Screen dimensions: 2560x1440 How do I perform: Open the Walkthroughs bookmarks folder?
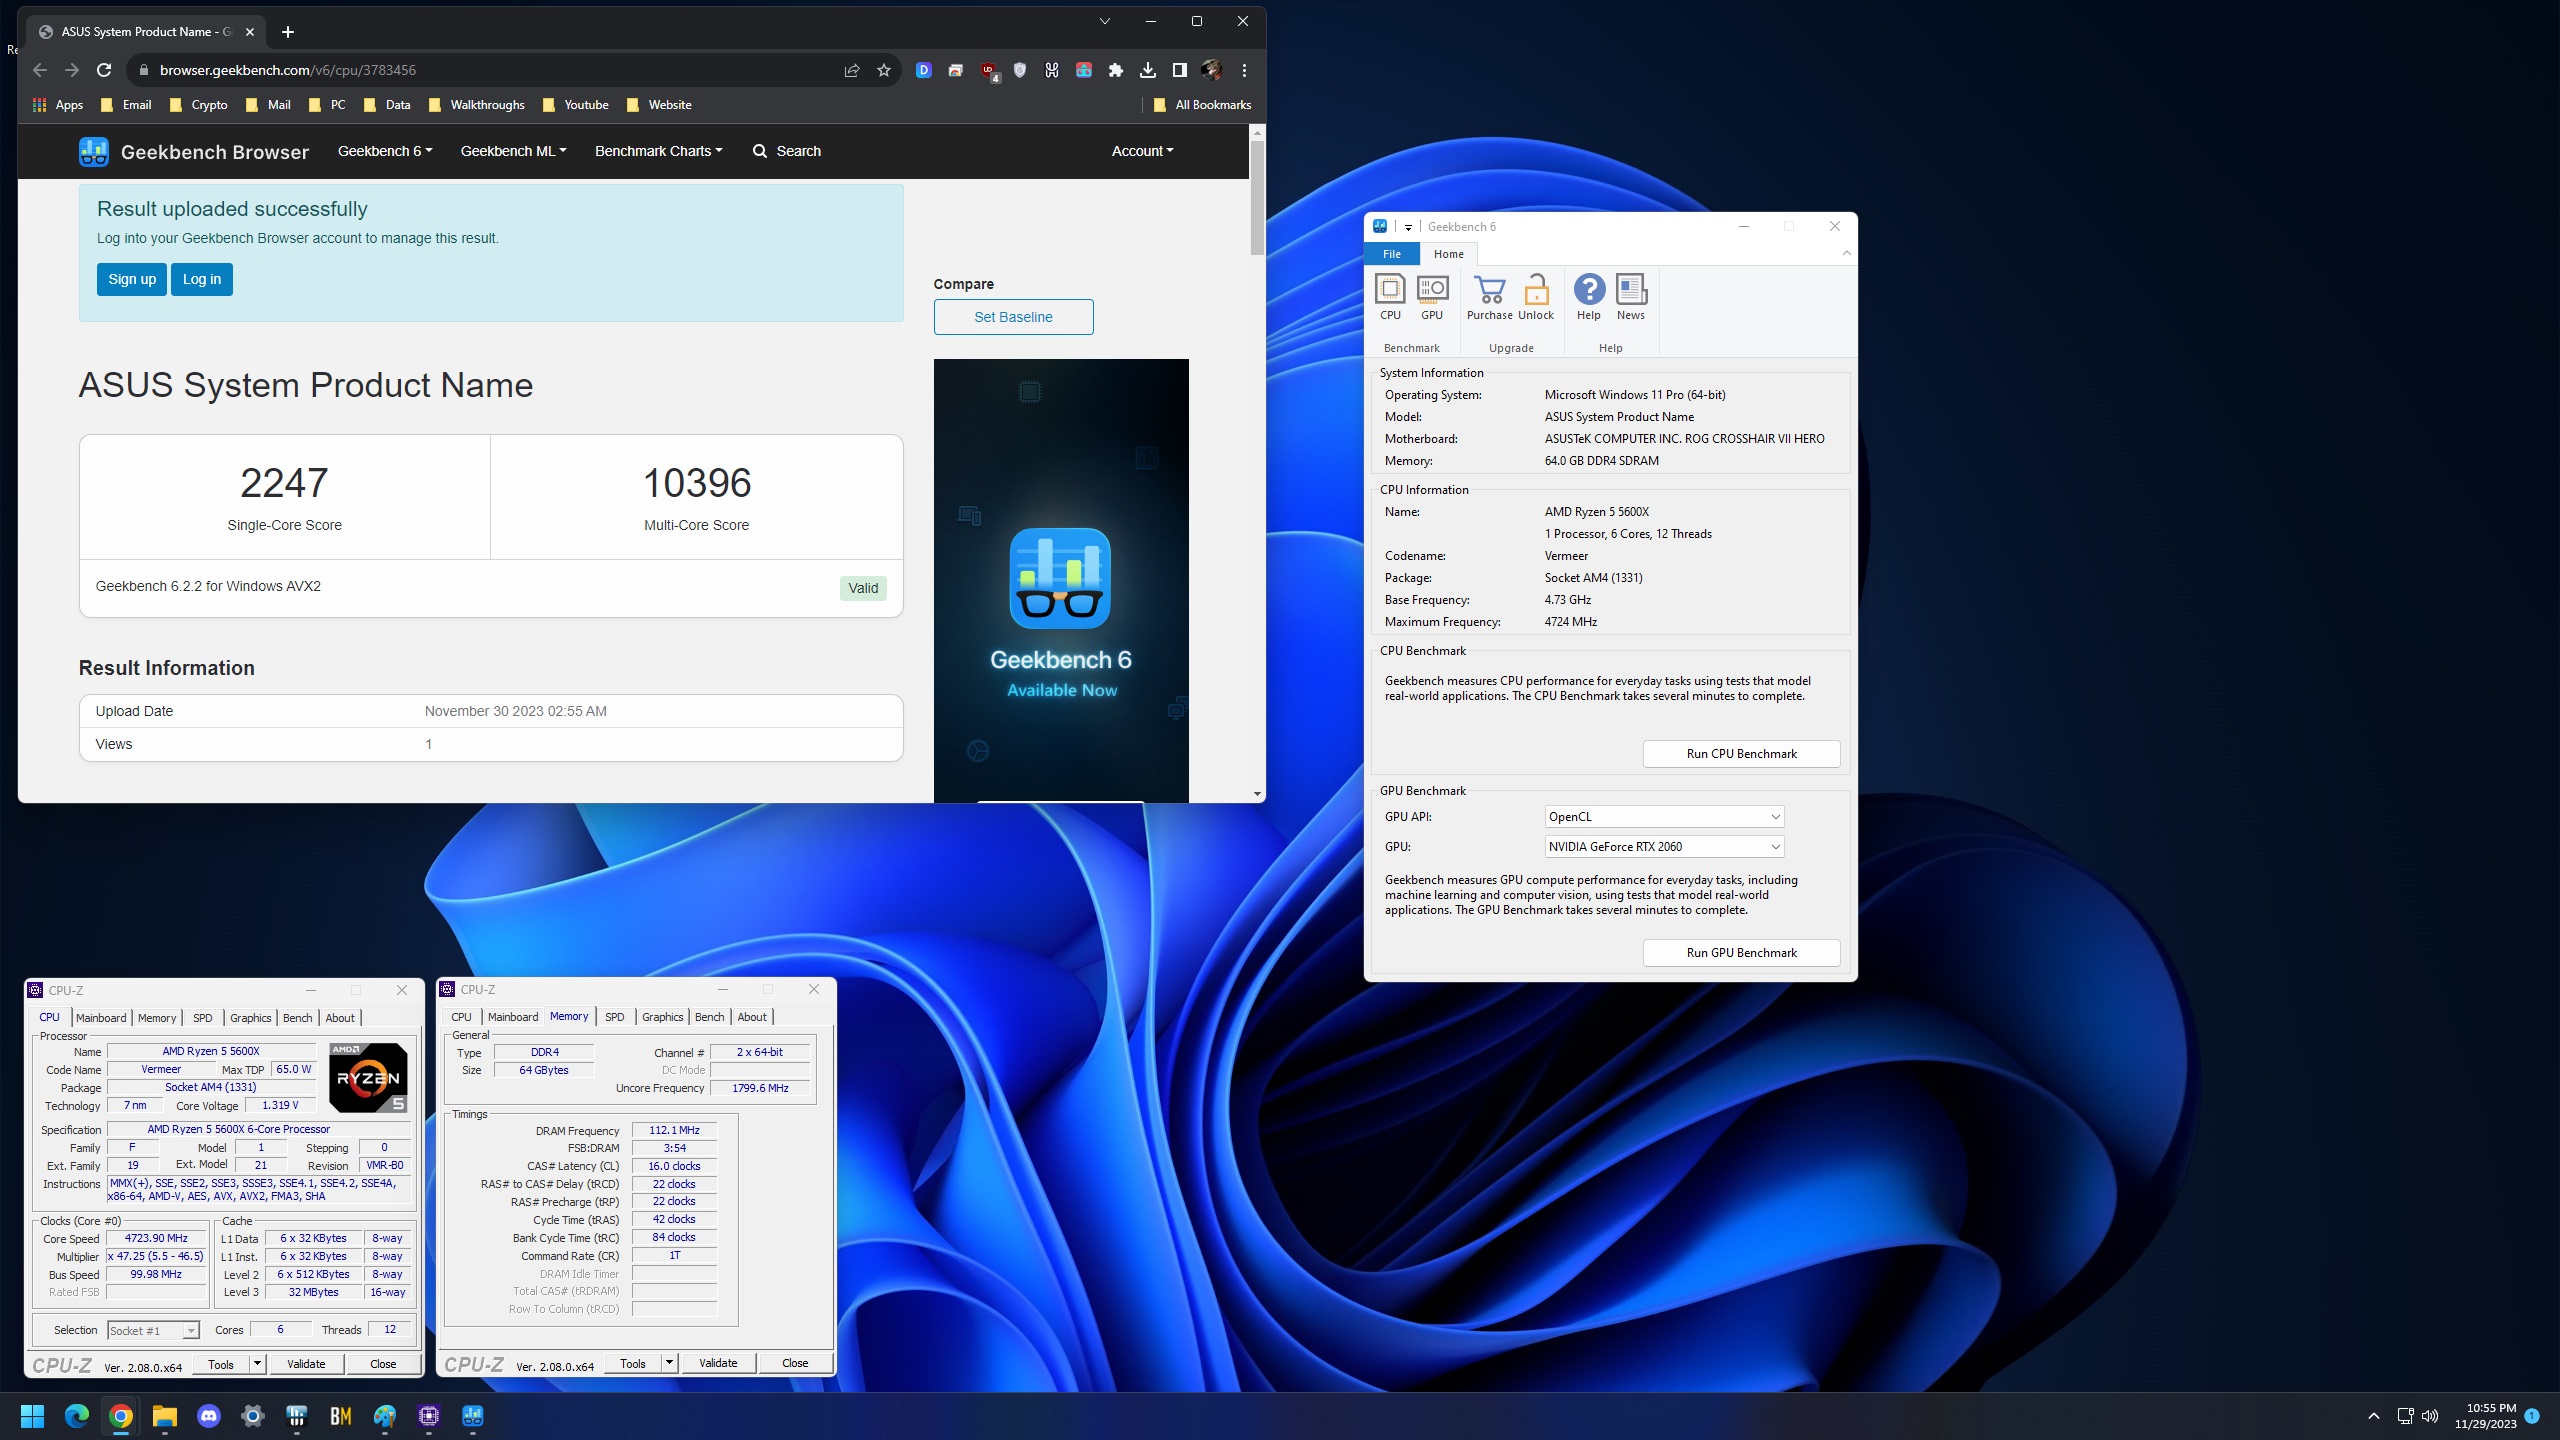[x=476, y=105]
